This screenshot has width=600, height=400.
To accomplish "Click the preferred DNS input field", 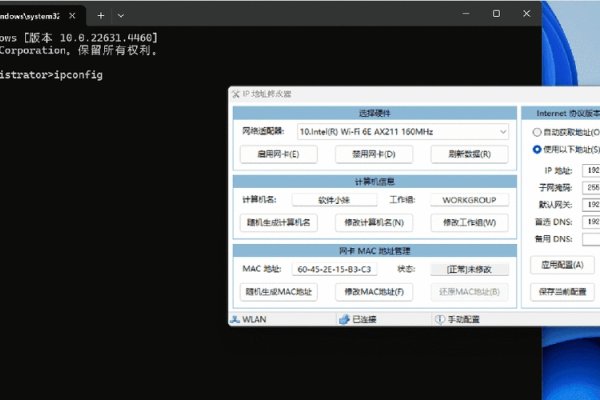I will click(591, 222).
